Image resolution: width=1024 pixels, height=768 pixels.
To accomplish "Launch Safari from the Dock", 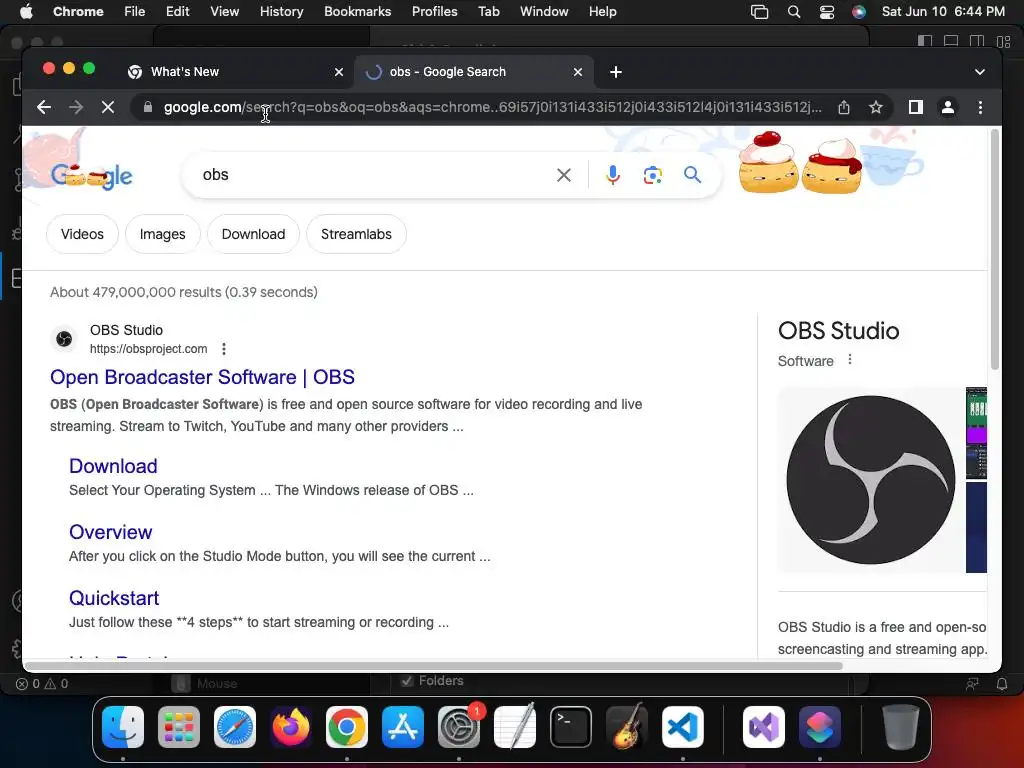I will click(235, 727).
